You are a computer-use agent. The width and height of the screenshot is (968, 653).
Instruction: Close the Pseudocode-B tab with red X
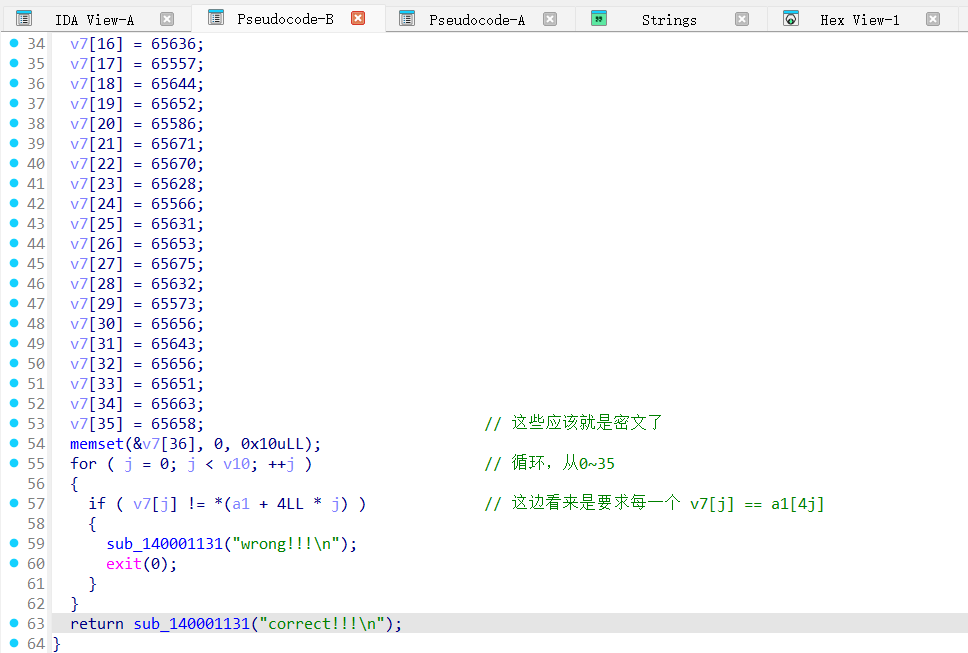pyautogui.click(x=358, y=18)
